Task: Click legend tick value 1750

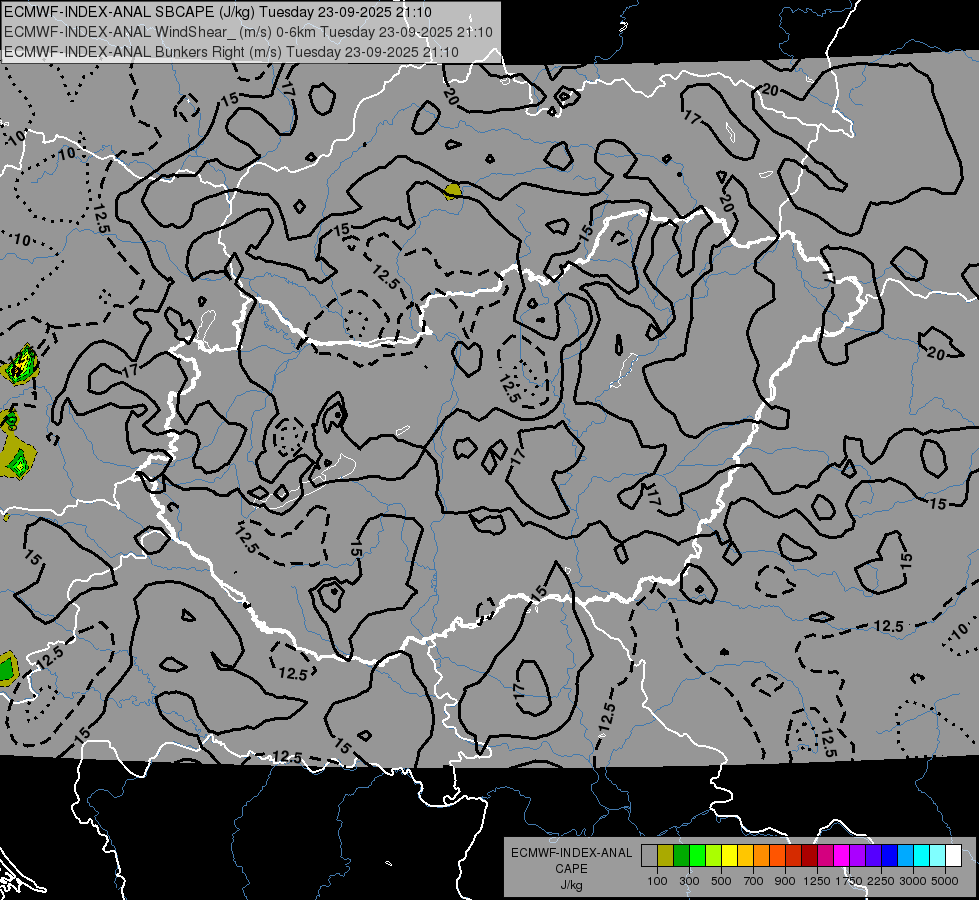Action: click(849, 881)
